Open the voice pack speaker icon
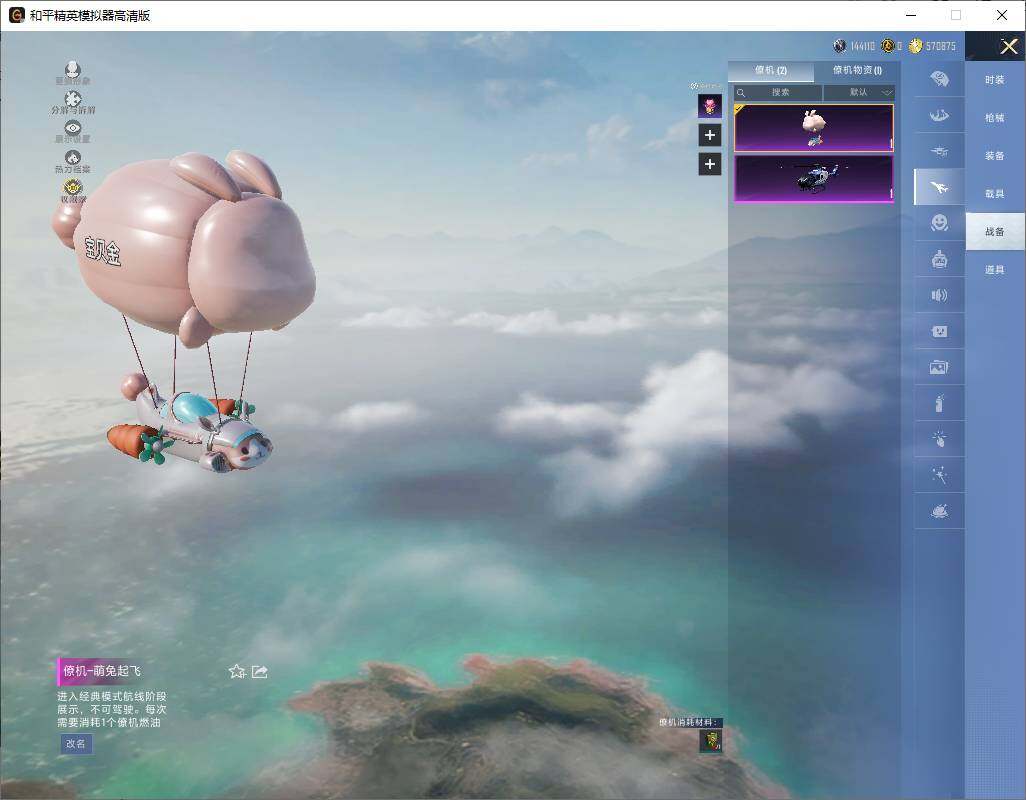The width and height of the screenshot is (1026, 800). [x=939, y=295]
